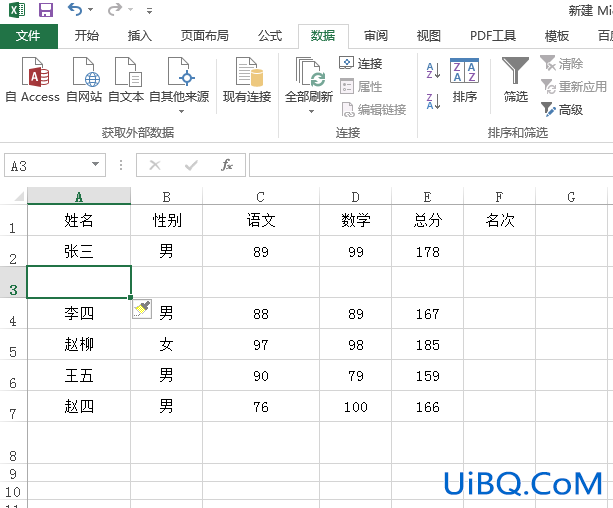
Task: Select column D header
Action: click(x=355, y=196)
